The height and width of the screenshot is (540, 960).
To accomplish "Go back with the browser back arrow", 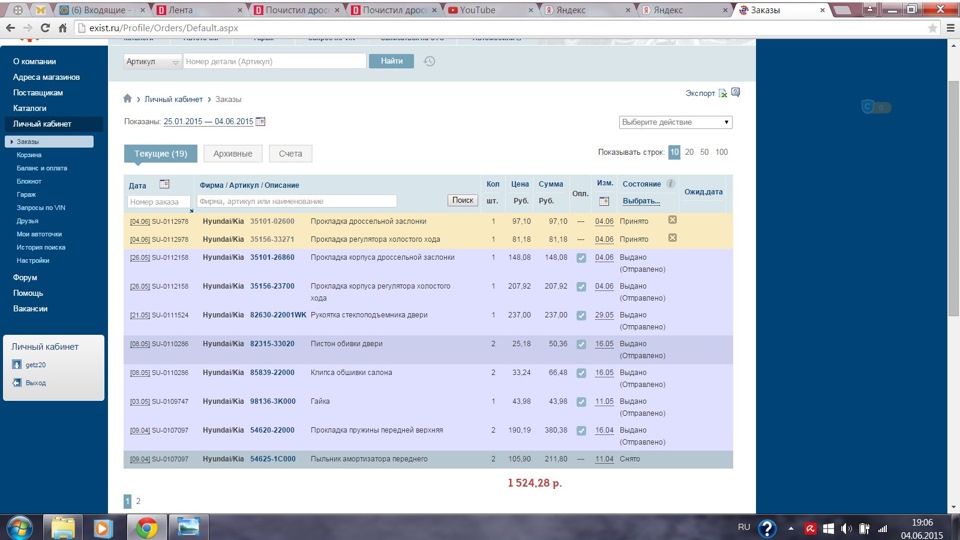I will [10, 28].
